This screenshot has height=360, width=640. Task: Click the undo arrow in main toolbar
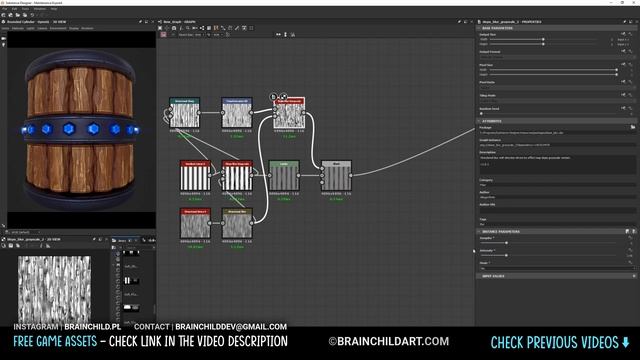click(x=32, y=15)
